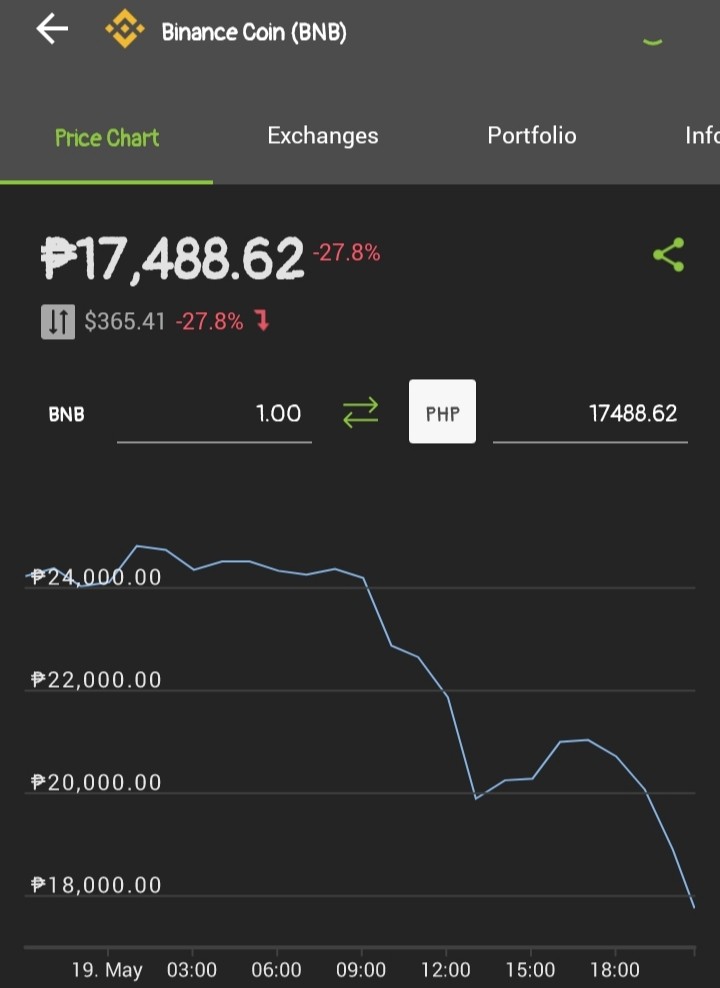Click the green BNB/PHP exchange arrows
The height and width of the screenshot is (988, 720).
tap(360, 412)
